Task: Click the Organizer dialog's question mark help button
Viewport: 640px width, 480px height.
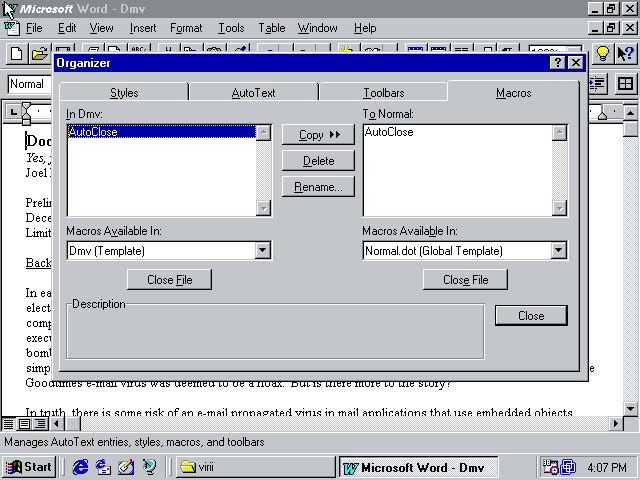Action: pyautogui.click(x=557, y=63)
